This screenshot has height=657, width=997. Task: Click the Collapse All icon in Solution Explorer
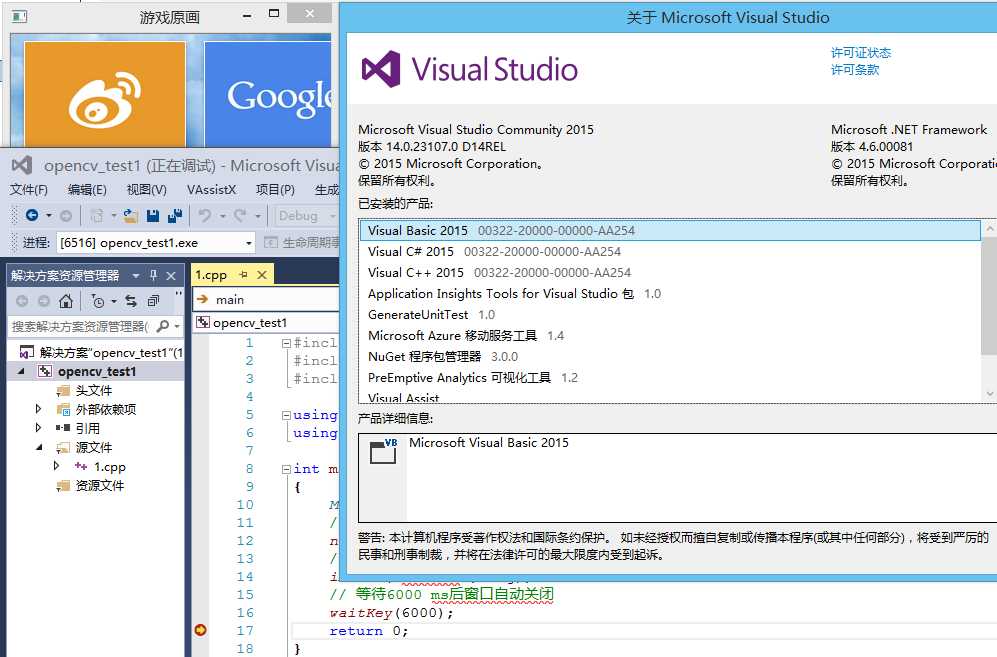[153, 301]
